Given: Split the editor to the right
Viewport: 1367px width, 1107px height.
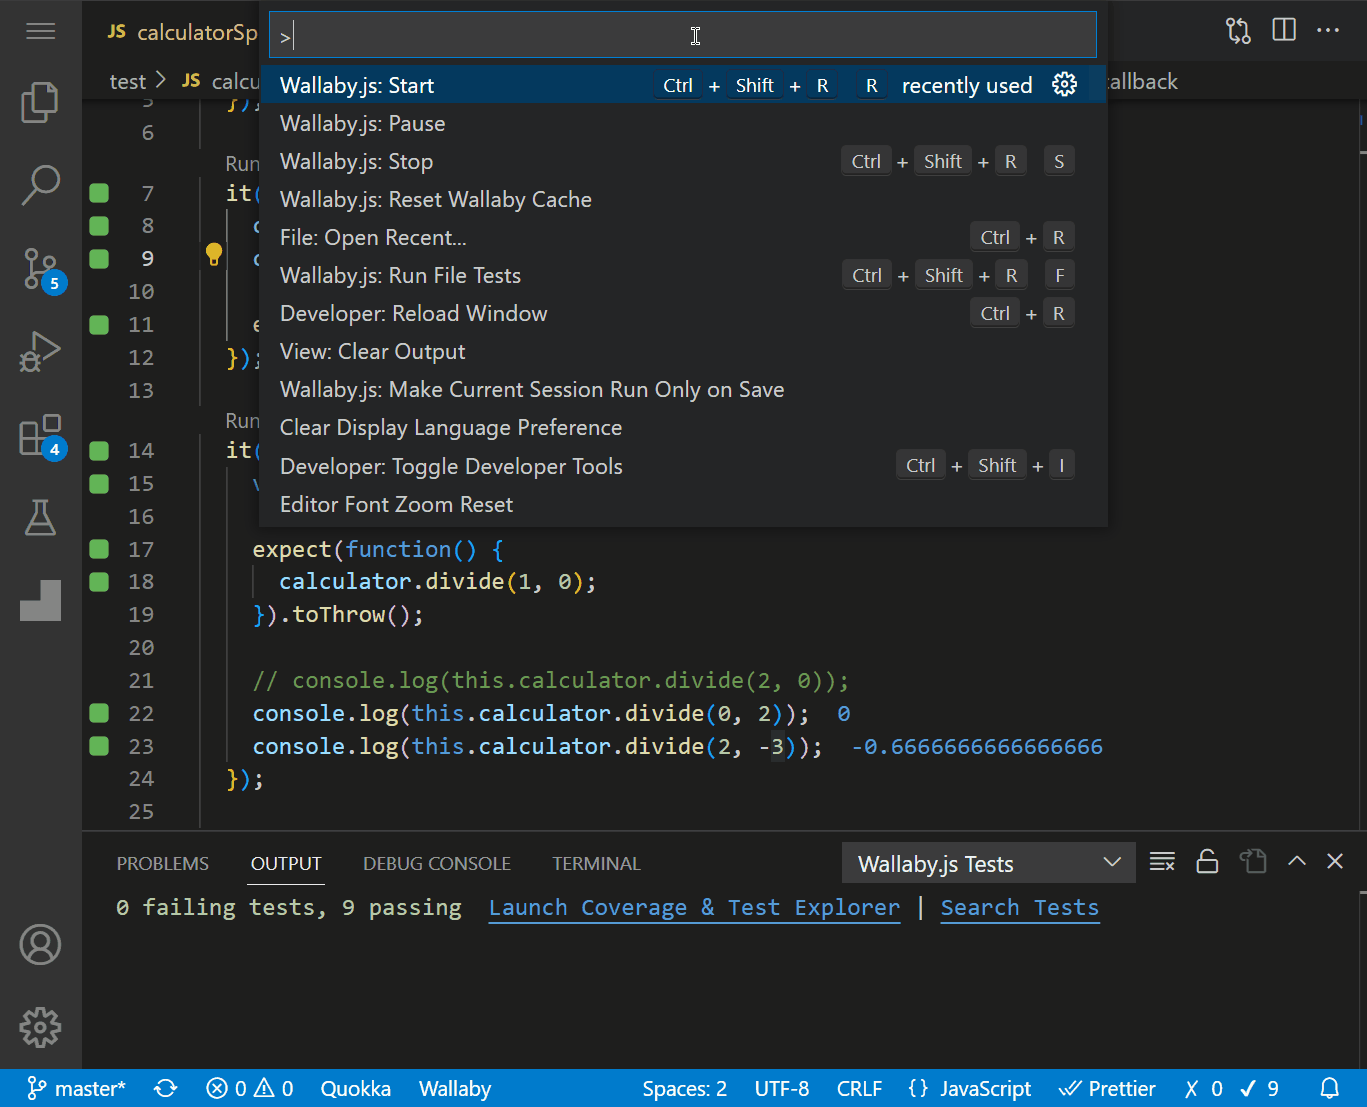Looking at the screenshot, I should click(x=1284, y=30).
